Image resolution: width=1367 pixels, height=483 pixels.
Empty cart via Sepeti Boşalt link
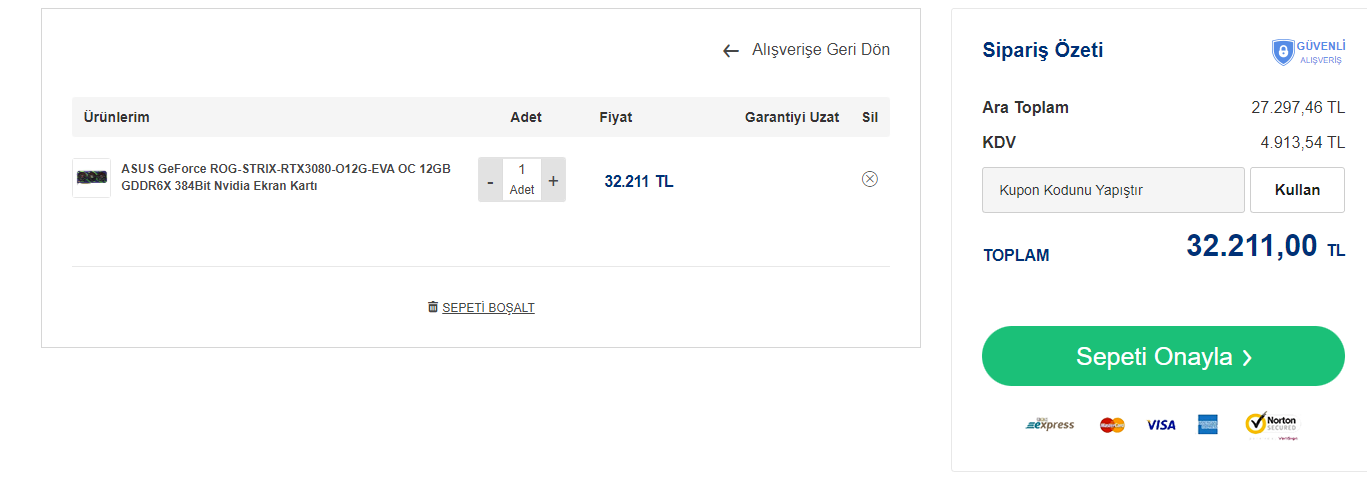pos(488,308)
